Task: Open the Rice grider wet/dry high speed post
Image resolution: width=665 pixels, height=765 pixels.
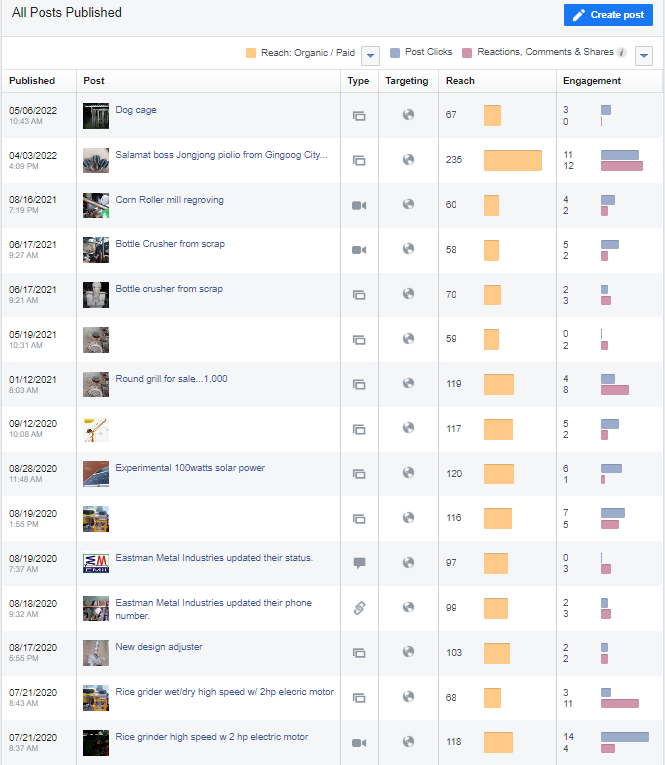Action: tap(224, 691)
